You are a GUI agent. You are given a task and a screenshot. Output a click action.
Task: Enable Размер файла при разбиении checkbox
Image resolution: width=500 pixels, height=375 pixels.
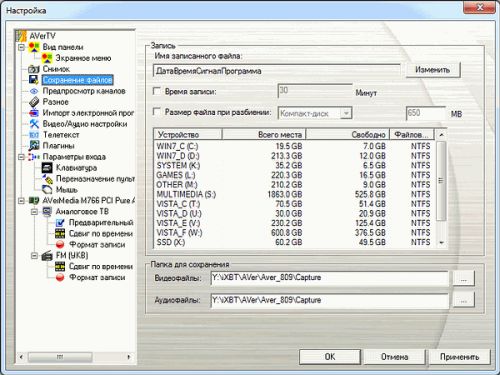157,112
